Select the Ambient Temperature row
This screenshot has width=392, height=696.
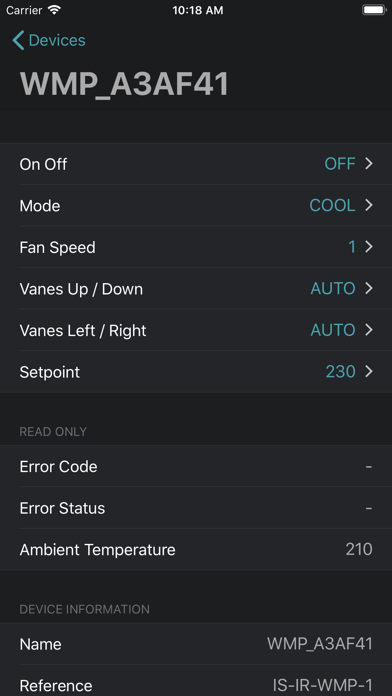(196, 550)
